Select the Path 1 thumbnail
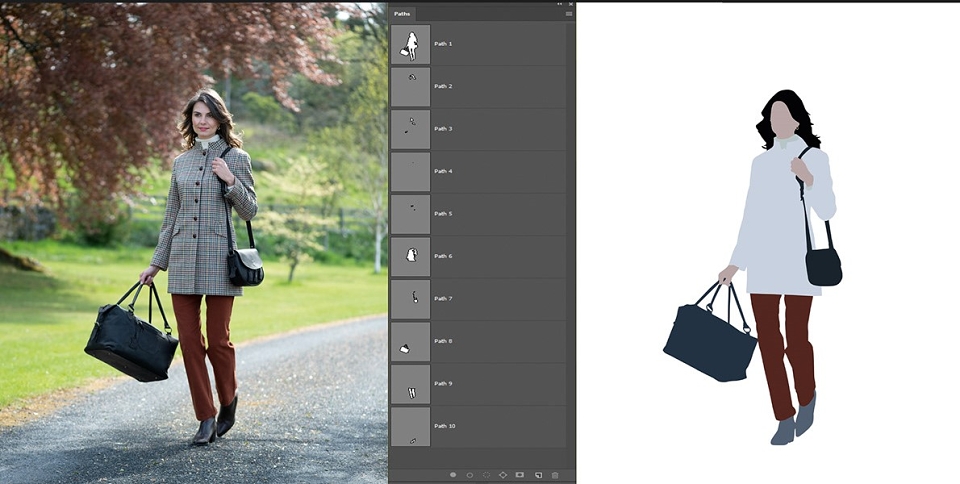 coord(411,45)
